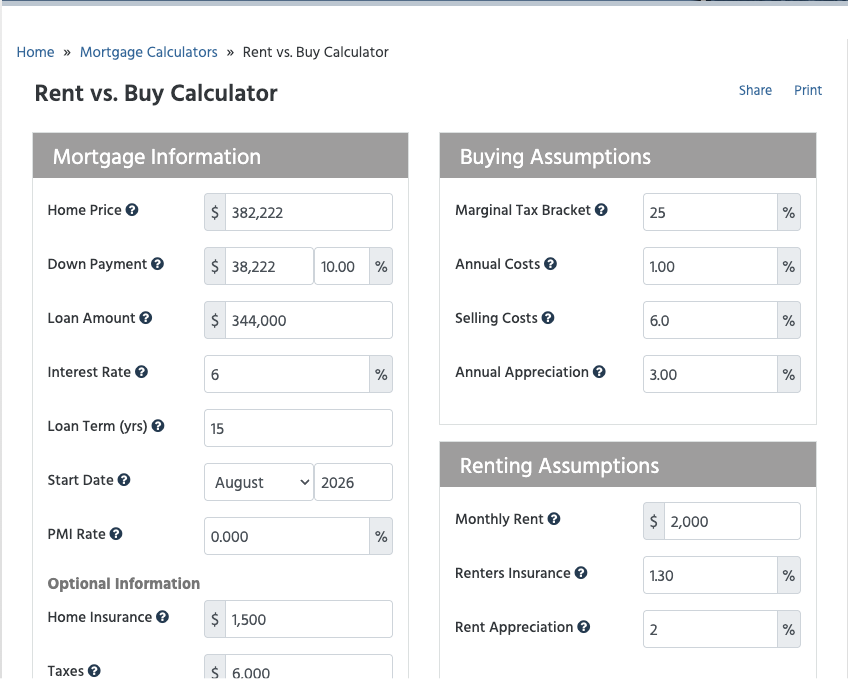Viewport: 848px width, 679px height.
Task: Click the Start Date help icon
Action: pos(124,480)
